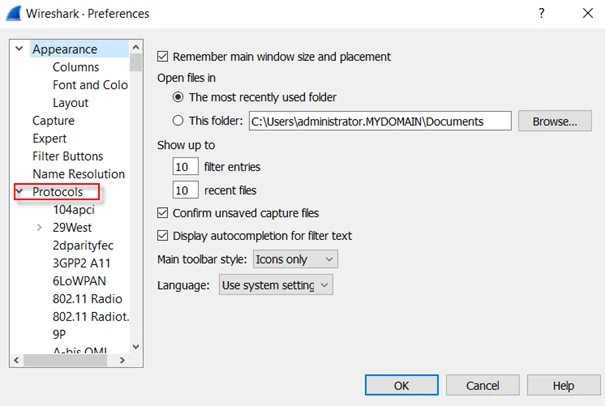Click the folder path input field

(x=379, y=121)
